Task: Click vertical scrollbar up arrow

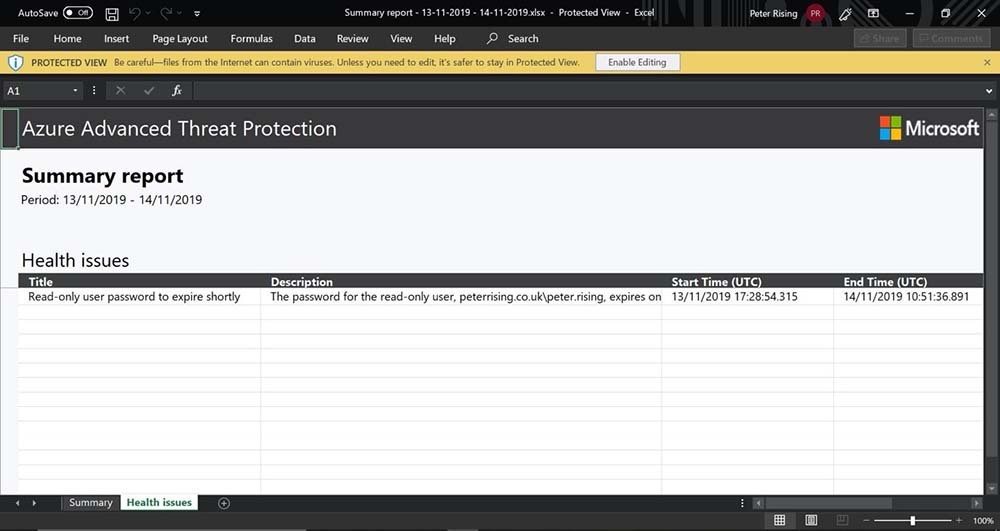Action: tap(991, 115)
